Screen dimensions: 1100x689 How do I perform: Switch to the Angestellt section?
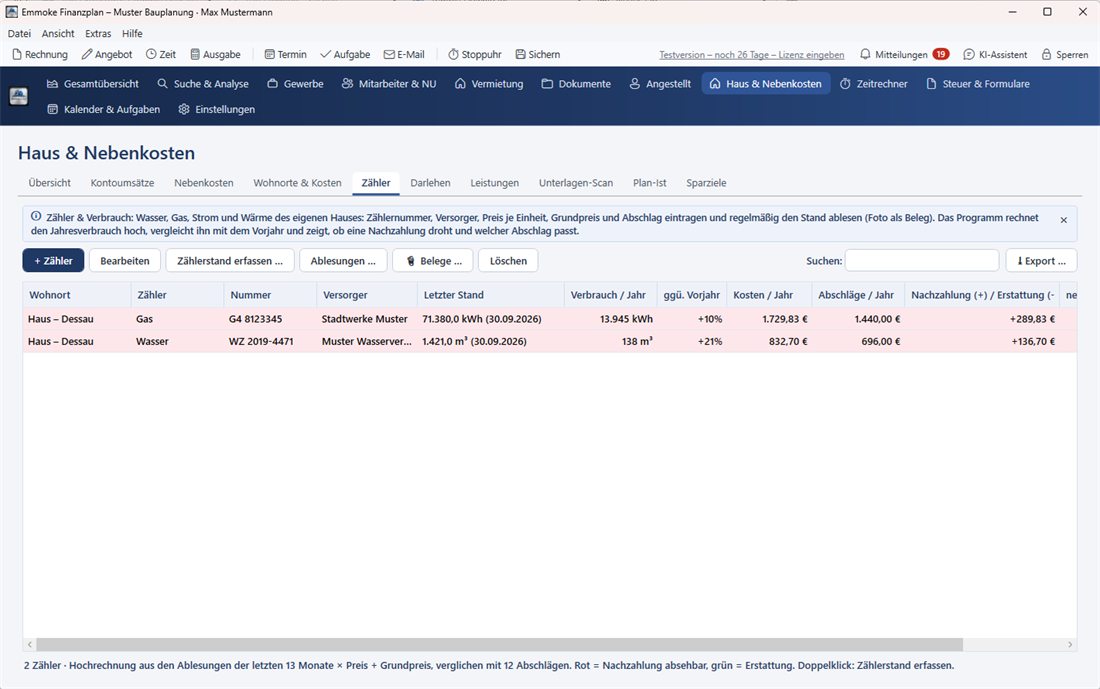[x=660, y=83]
